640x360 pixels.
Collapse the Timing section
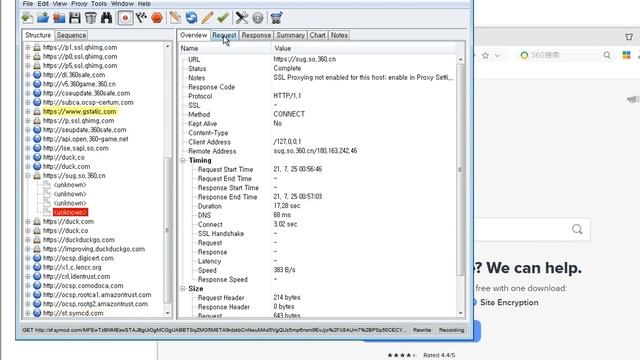(183, 160)
